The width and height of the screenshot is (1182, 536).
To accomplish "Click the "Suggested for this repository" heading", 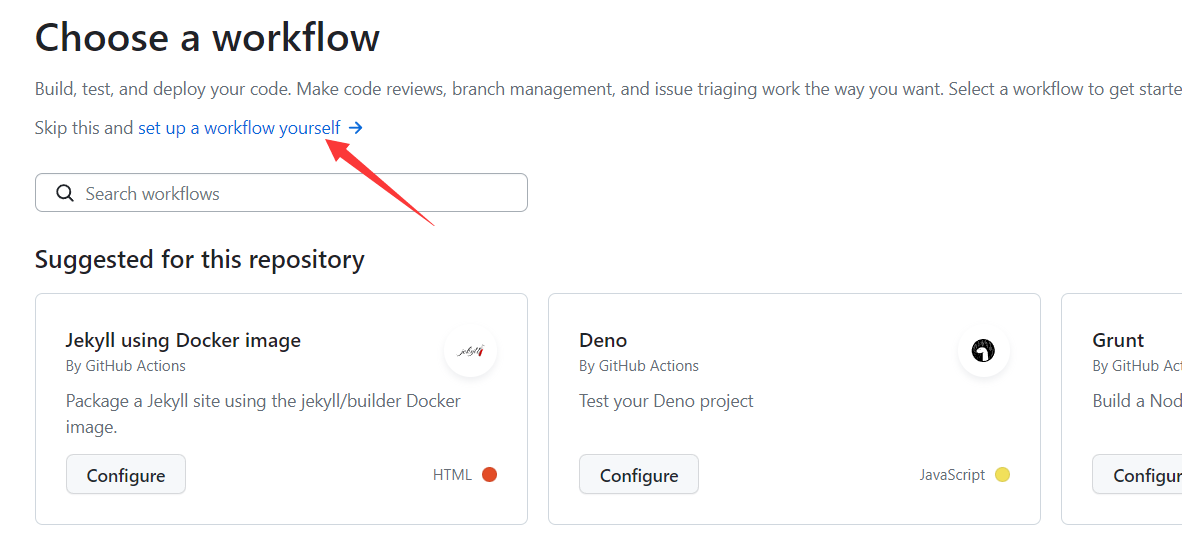I will coord(200,260).
